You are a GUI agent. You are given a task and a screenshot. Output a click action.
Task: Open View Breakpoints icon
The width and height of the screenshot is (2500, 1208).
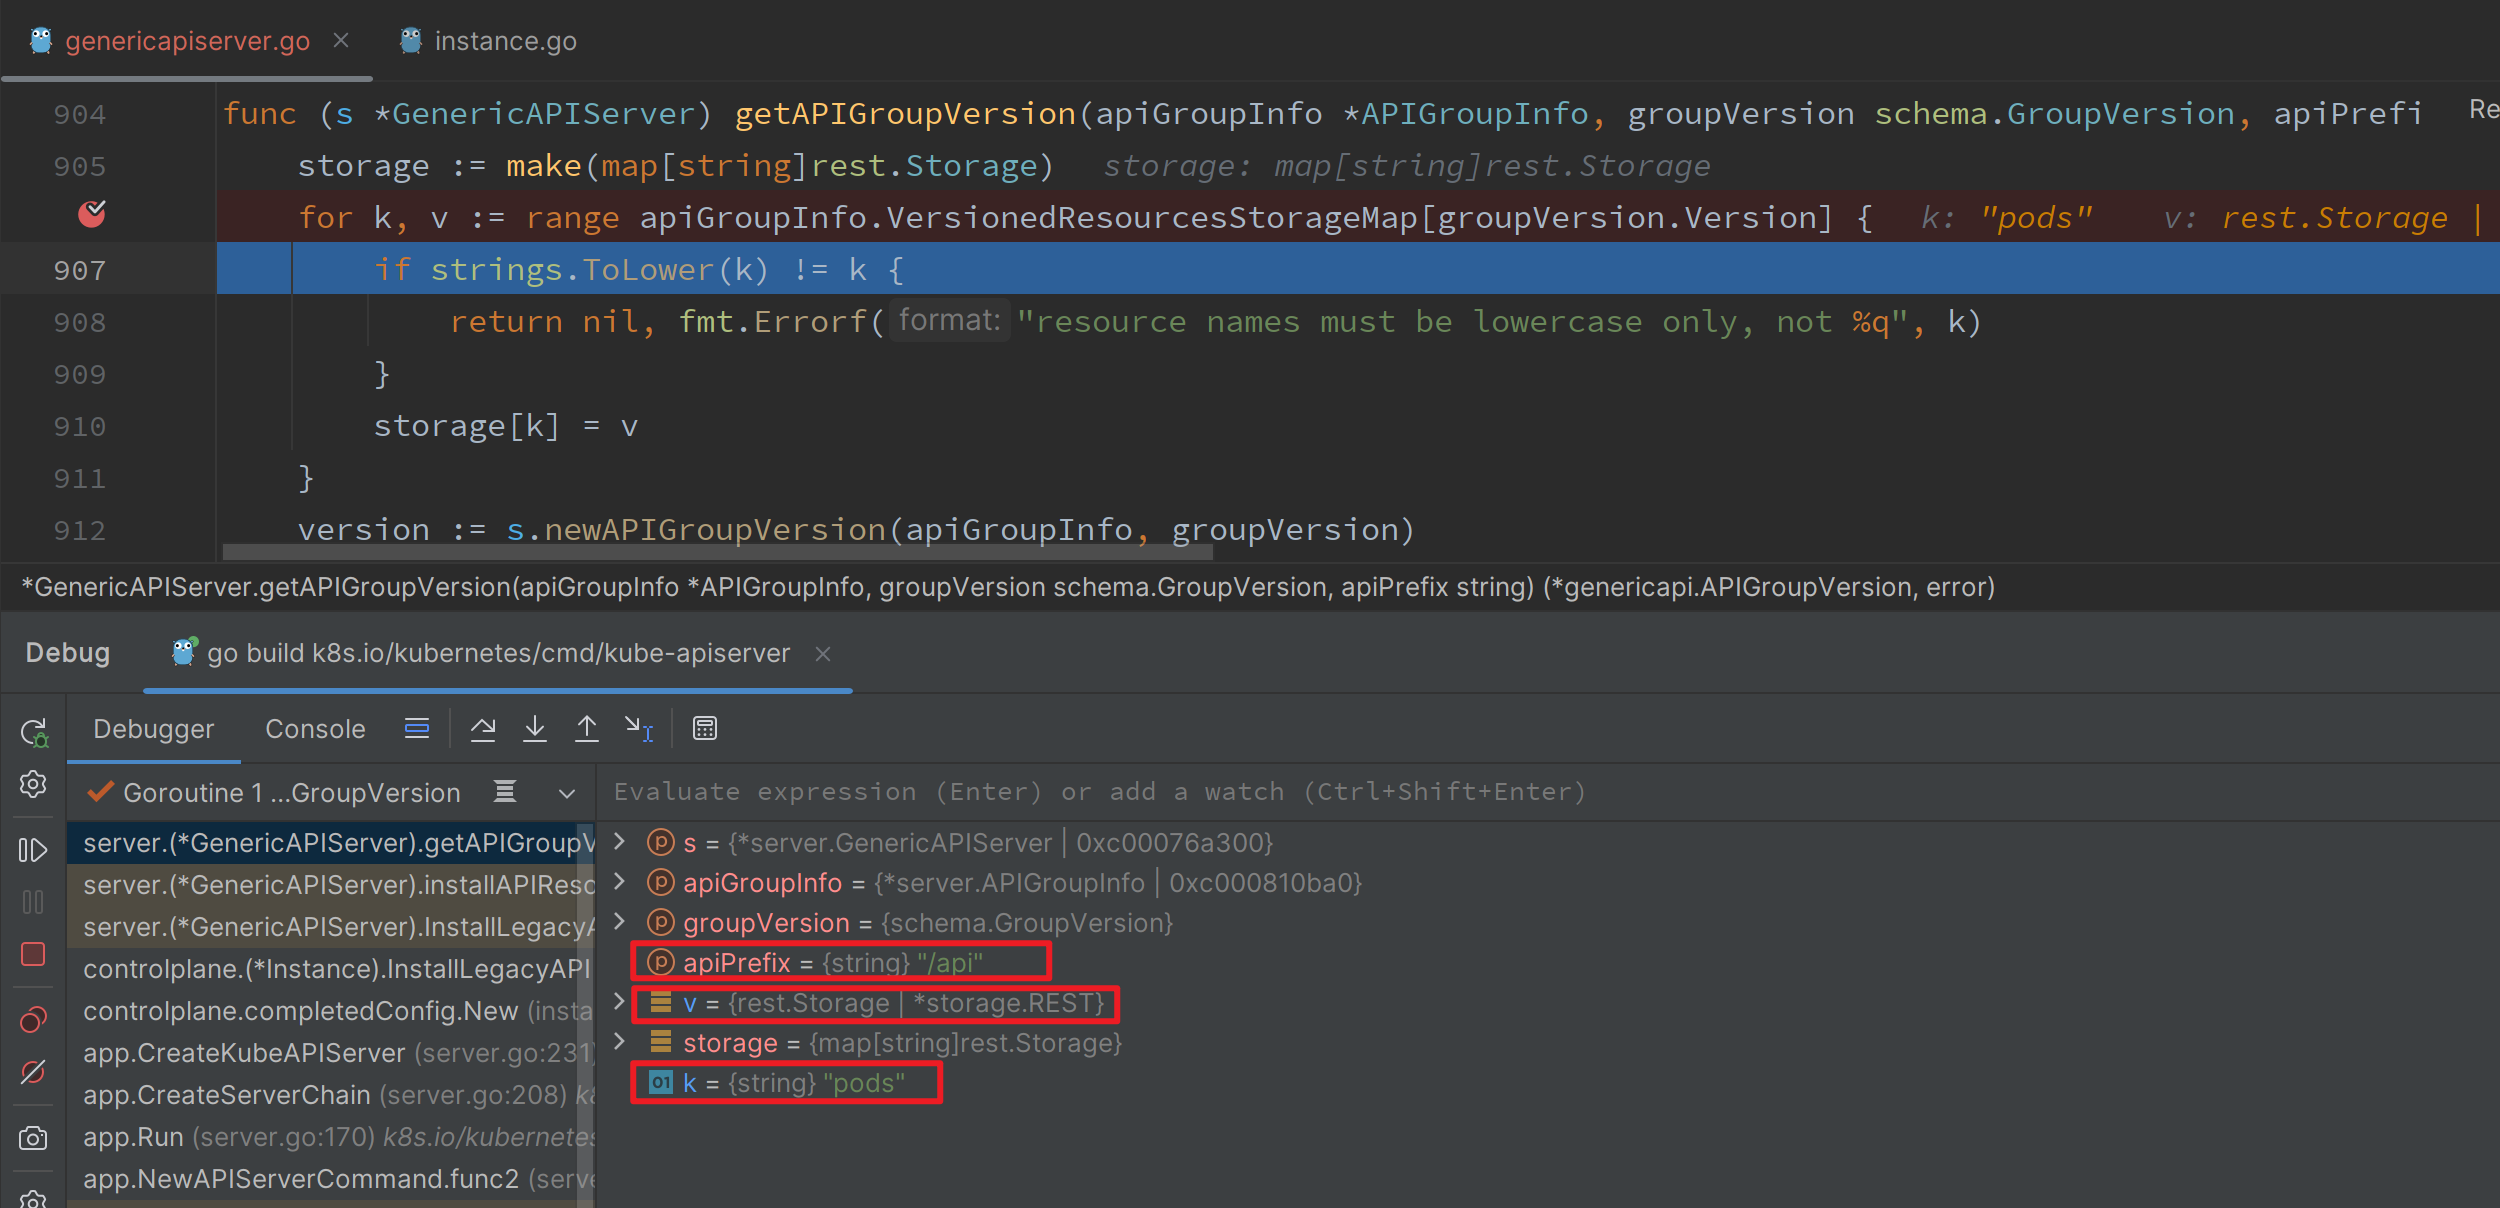point(33,1020)
